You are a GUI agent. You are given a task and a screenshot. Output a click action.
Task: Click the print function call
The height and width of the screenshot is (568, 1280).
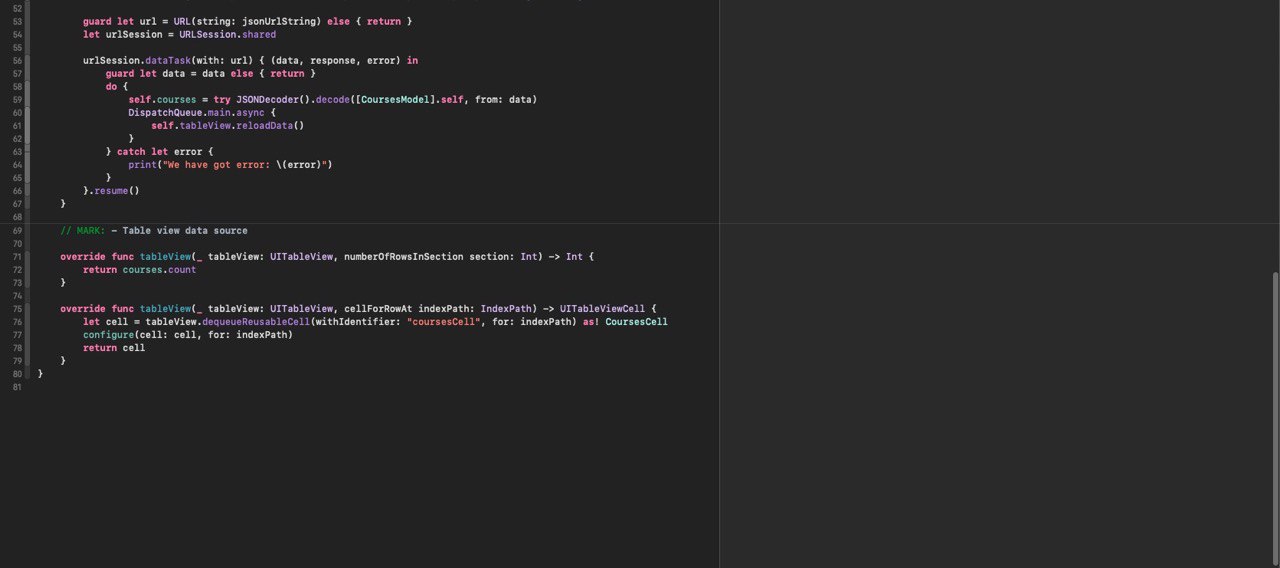click(x=142, y=164)
